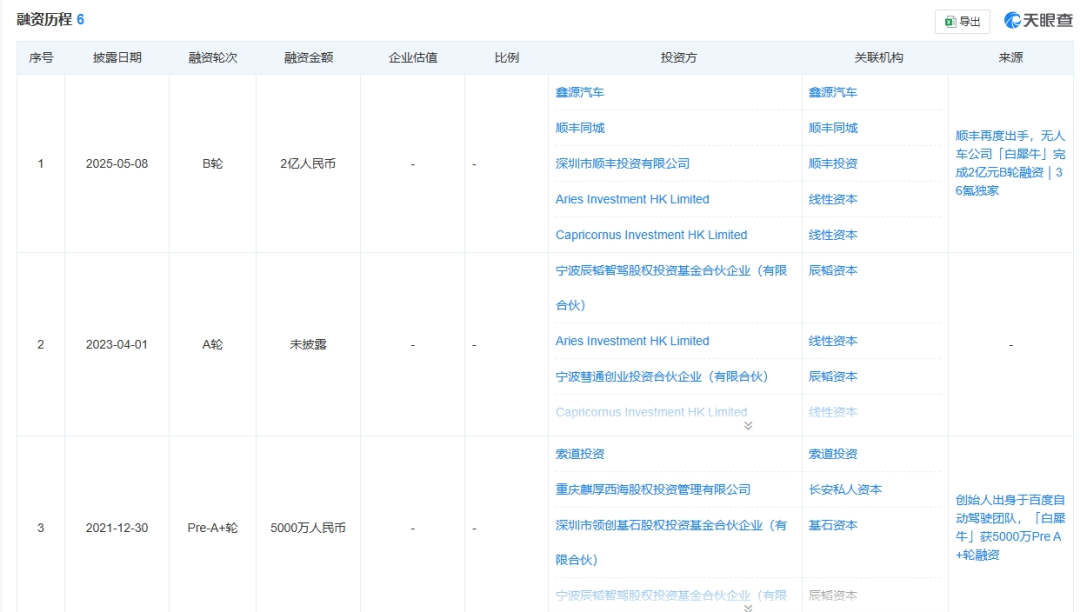Open 辰韬资本 beside 宁波彗通创业投资合伙企业
Image resolution: width=1080 pixels, height=612 pixels.
(x=833, y=377)
